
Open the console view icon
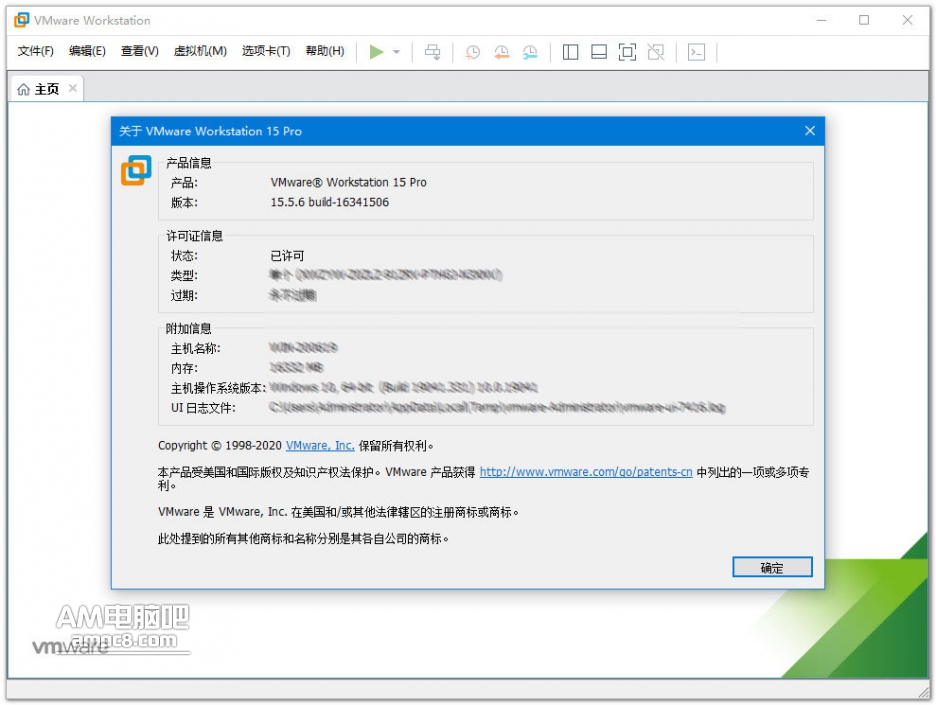point(696,52)
